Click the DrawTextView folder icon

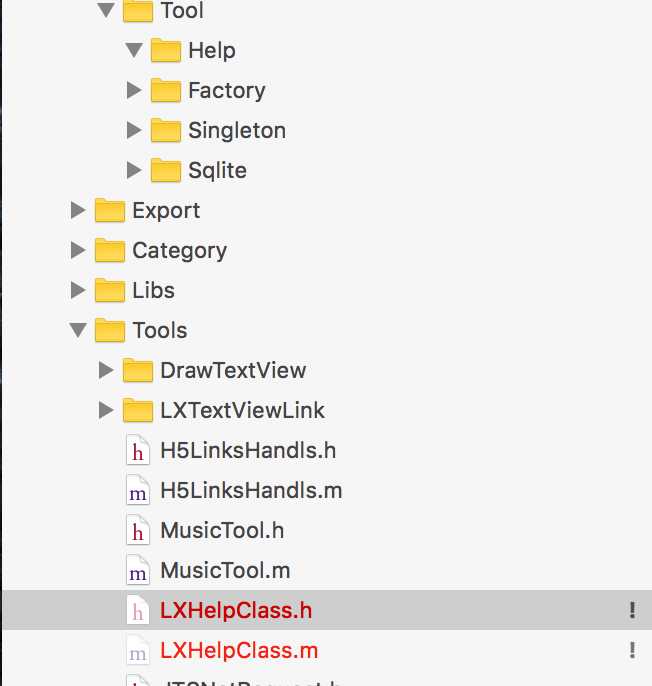pyautogui.click(x=138, y=371)
